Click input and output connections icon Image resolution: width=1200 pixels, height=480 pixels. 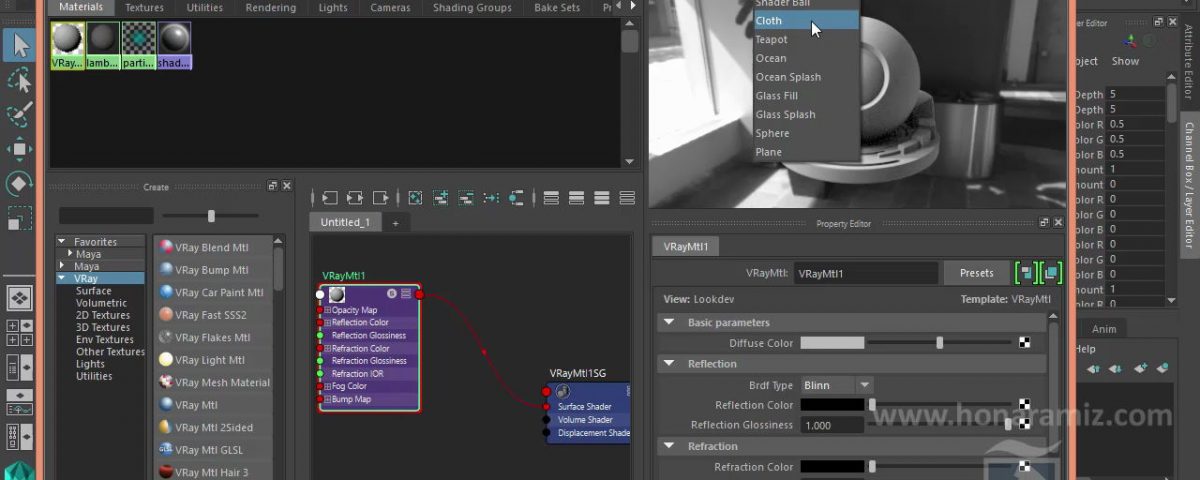point(354,198)
